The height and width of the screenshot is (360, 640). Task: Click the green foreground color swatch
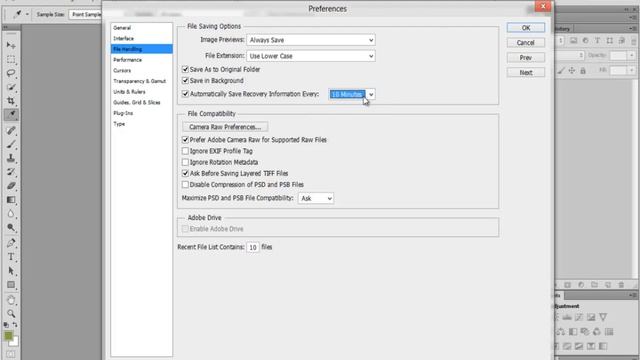[x=8, y=336]
